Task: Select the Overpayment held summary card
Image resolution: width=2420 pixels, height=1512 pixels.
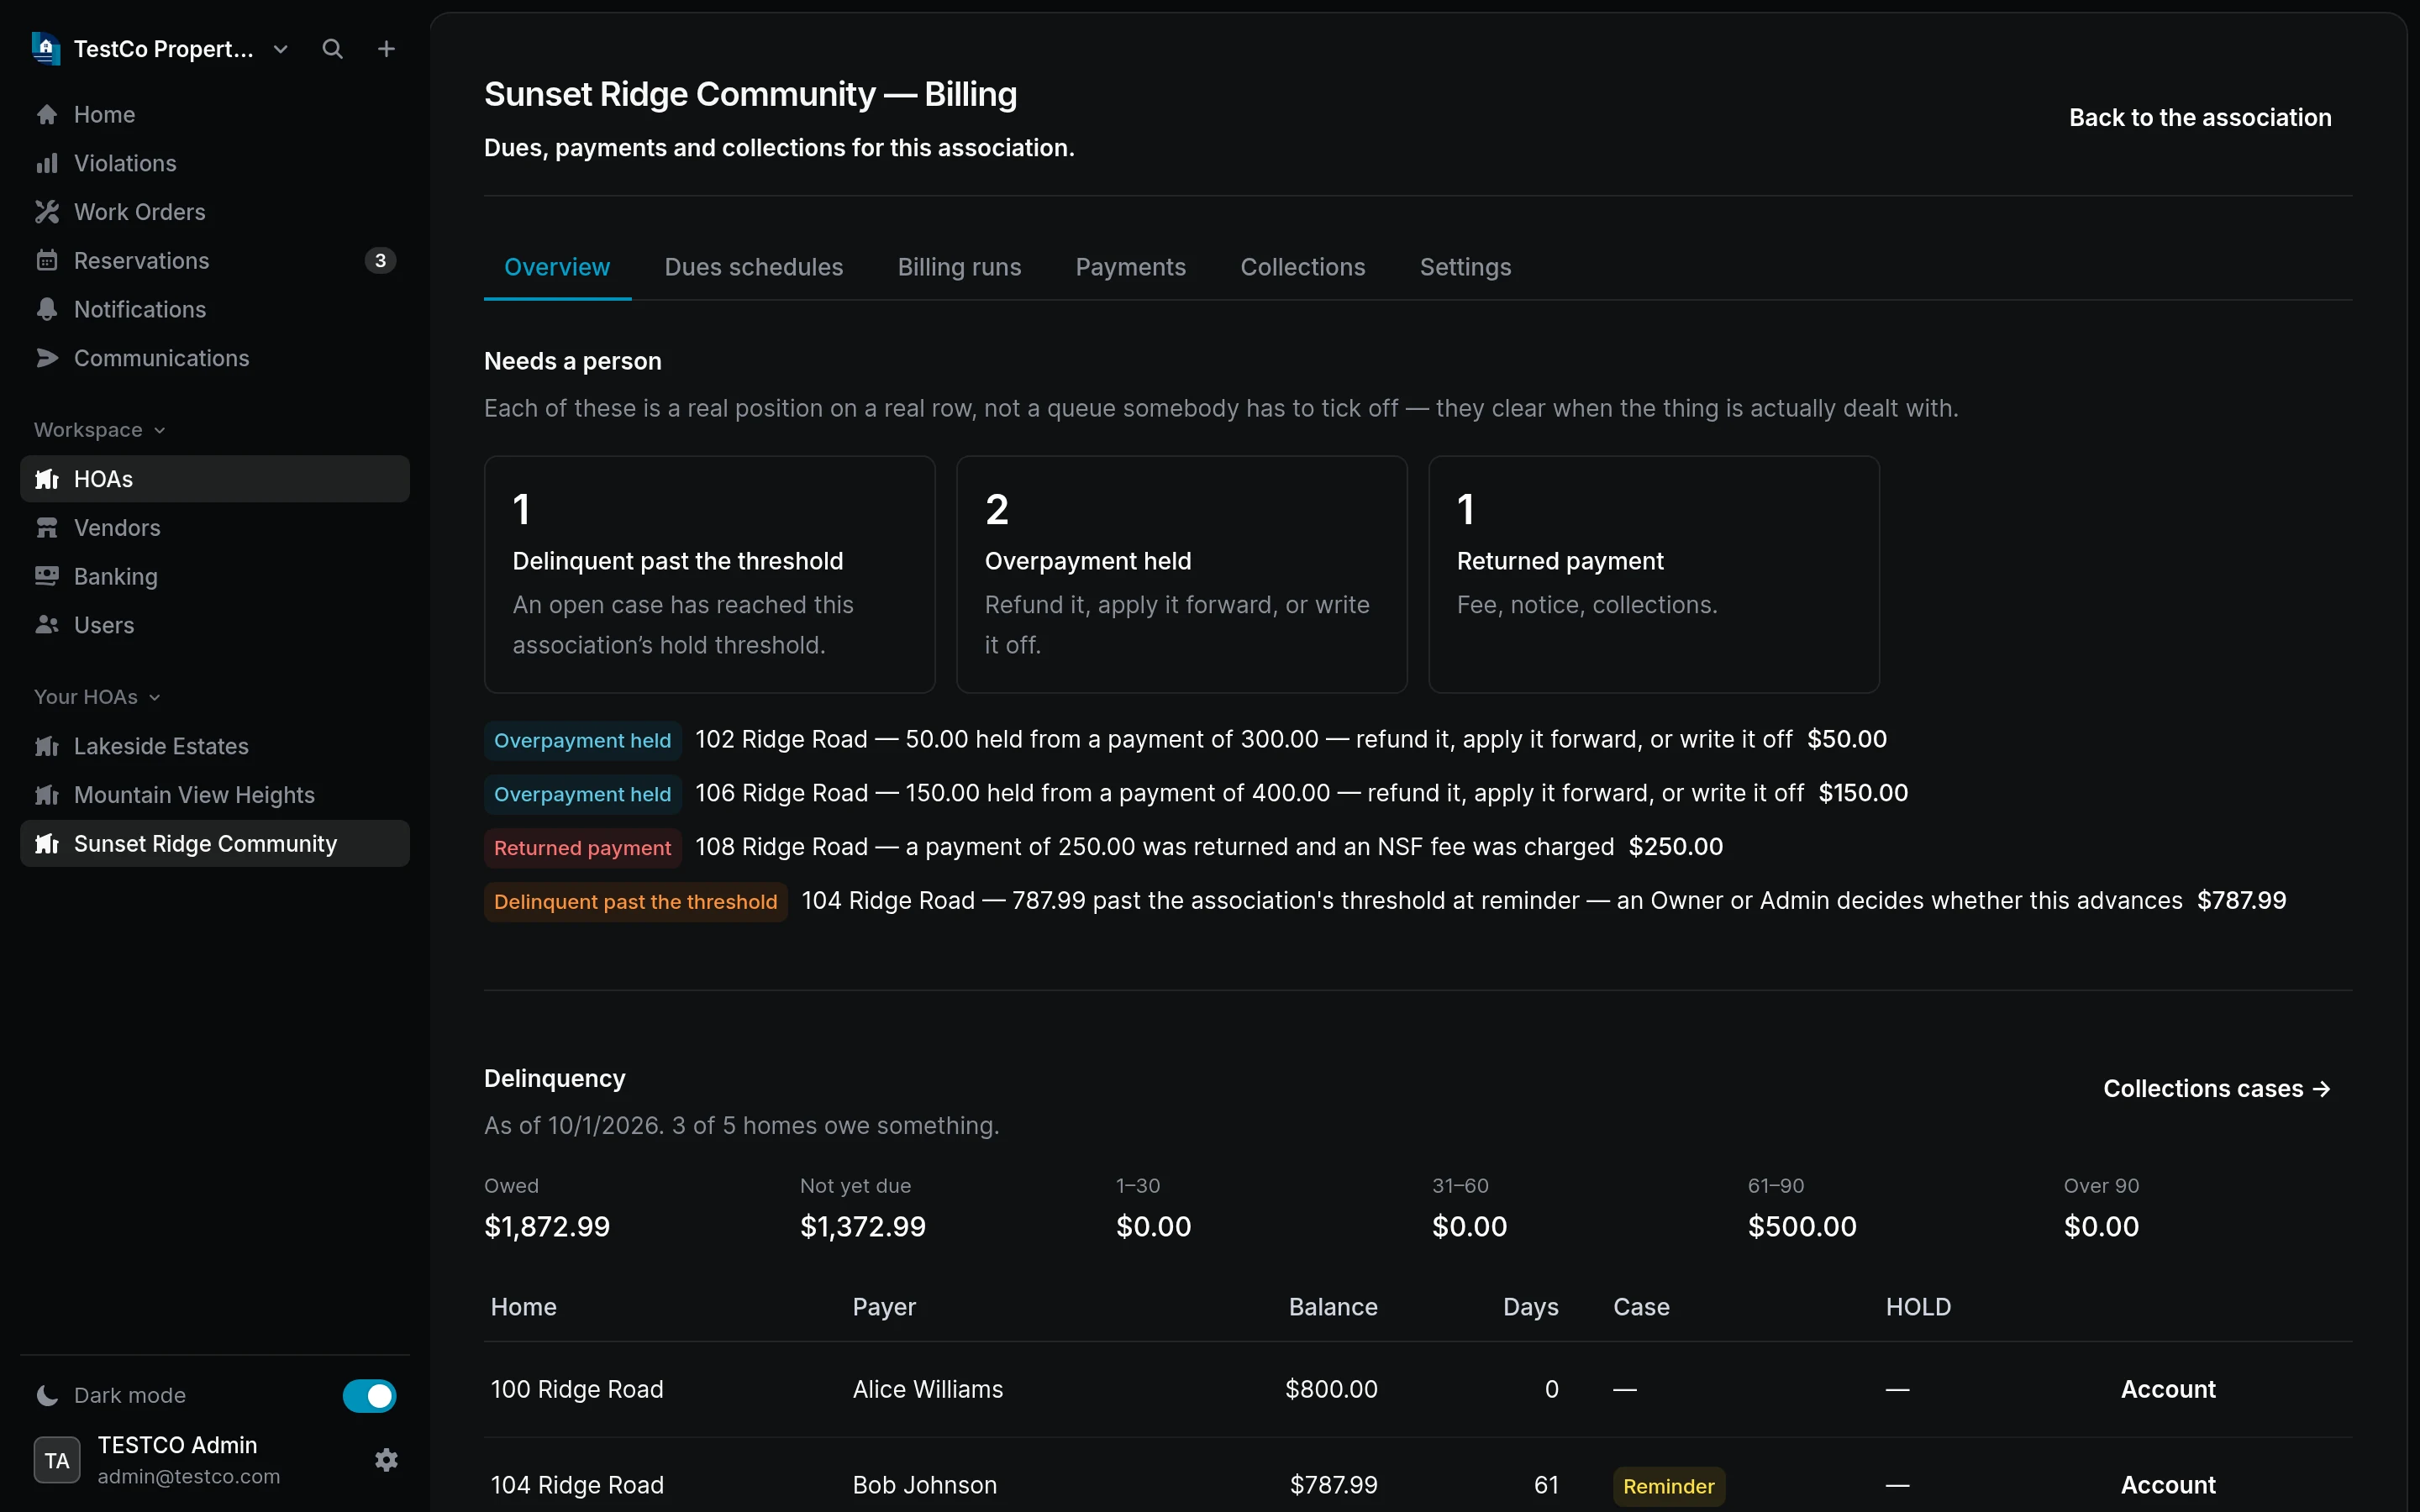Action: pyautogui.click(x=1182, y=575)
